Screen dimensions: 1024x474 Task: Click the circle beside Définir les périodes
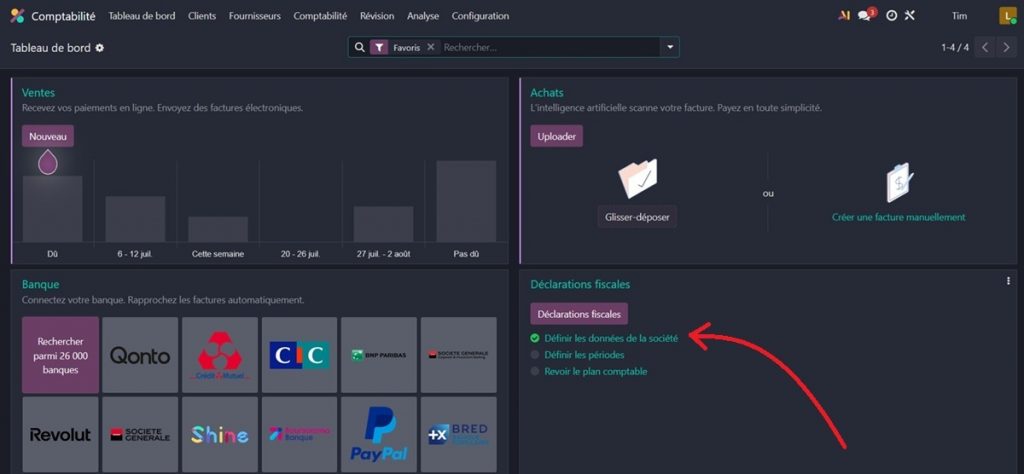coord(535,355)
